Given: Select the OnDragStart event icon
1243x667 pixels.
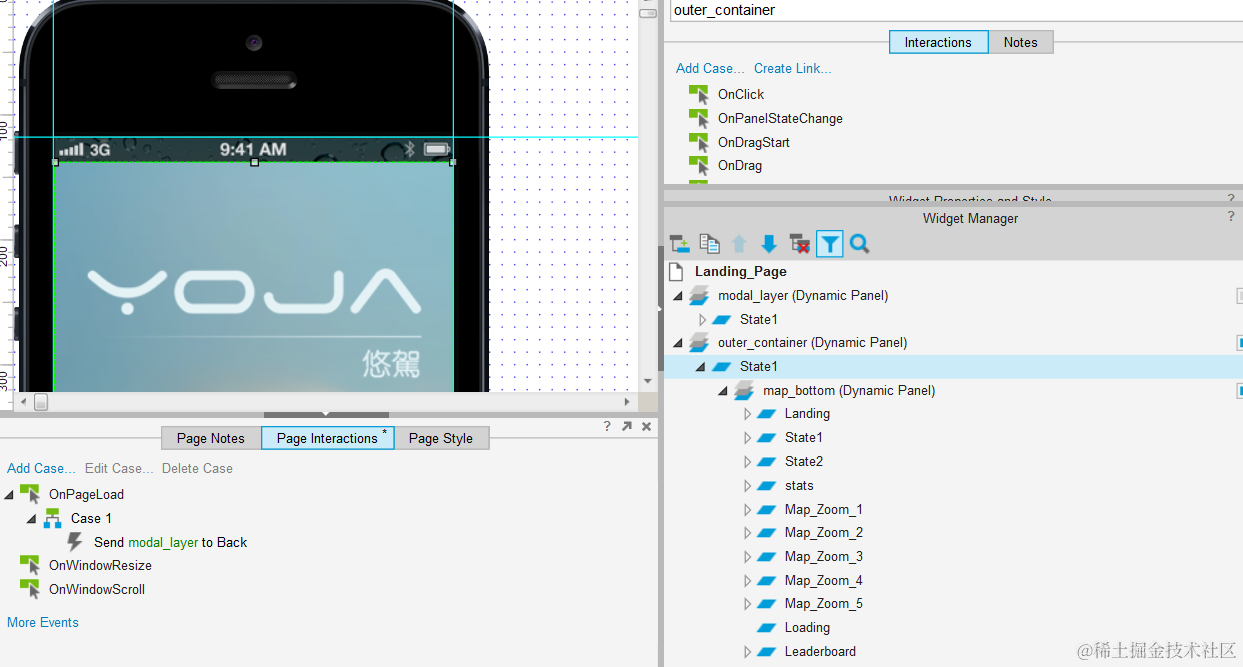Looking at the screenshot, I should 698,143.
